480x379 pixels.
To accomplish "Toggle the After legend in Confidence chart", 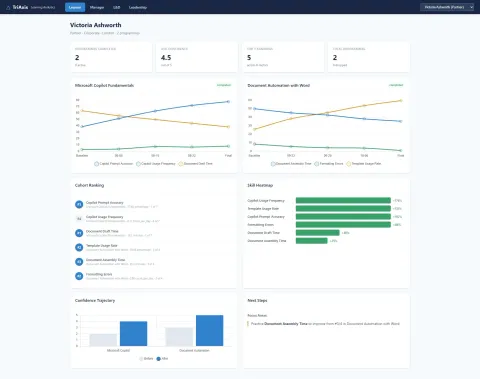I will tap(162, 359).
